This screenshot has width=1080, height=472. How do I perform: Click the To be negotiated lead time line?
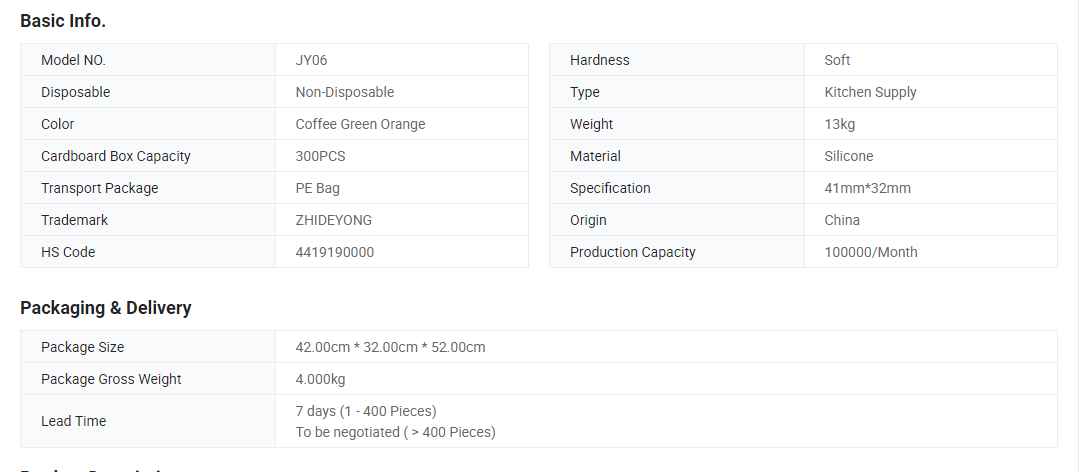[395, 432]
